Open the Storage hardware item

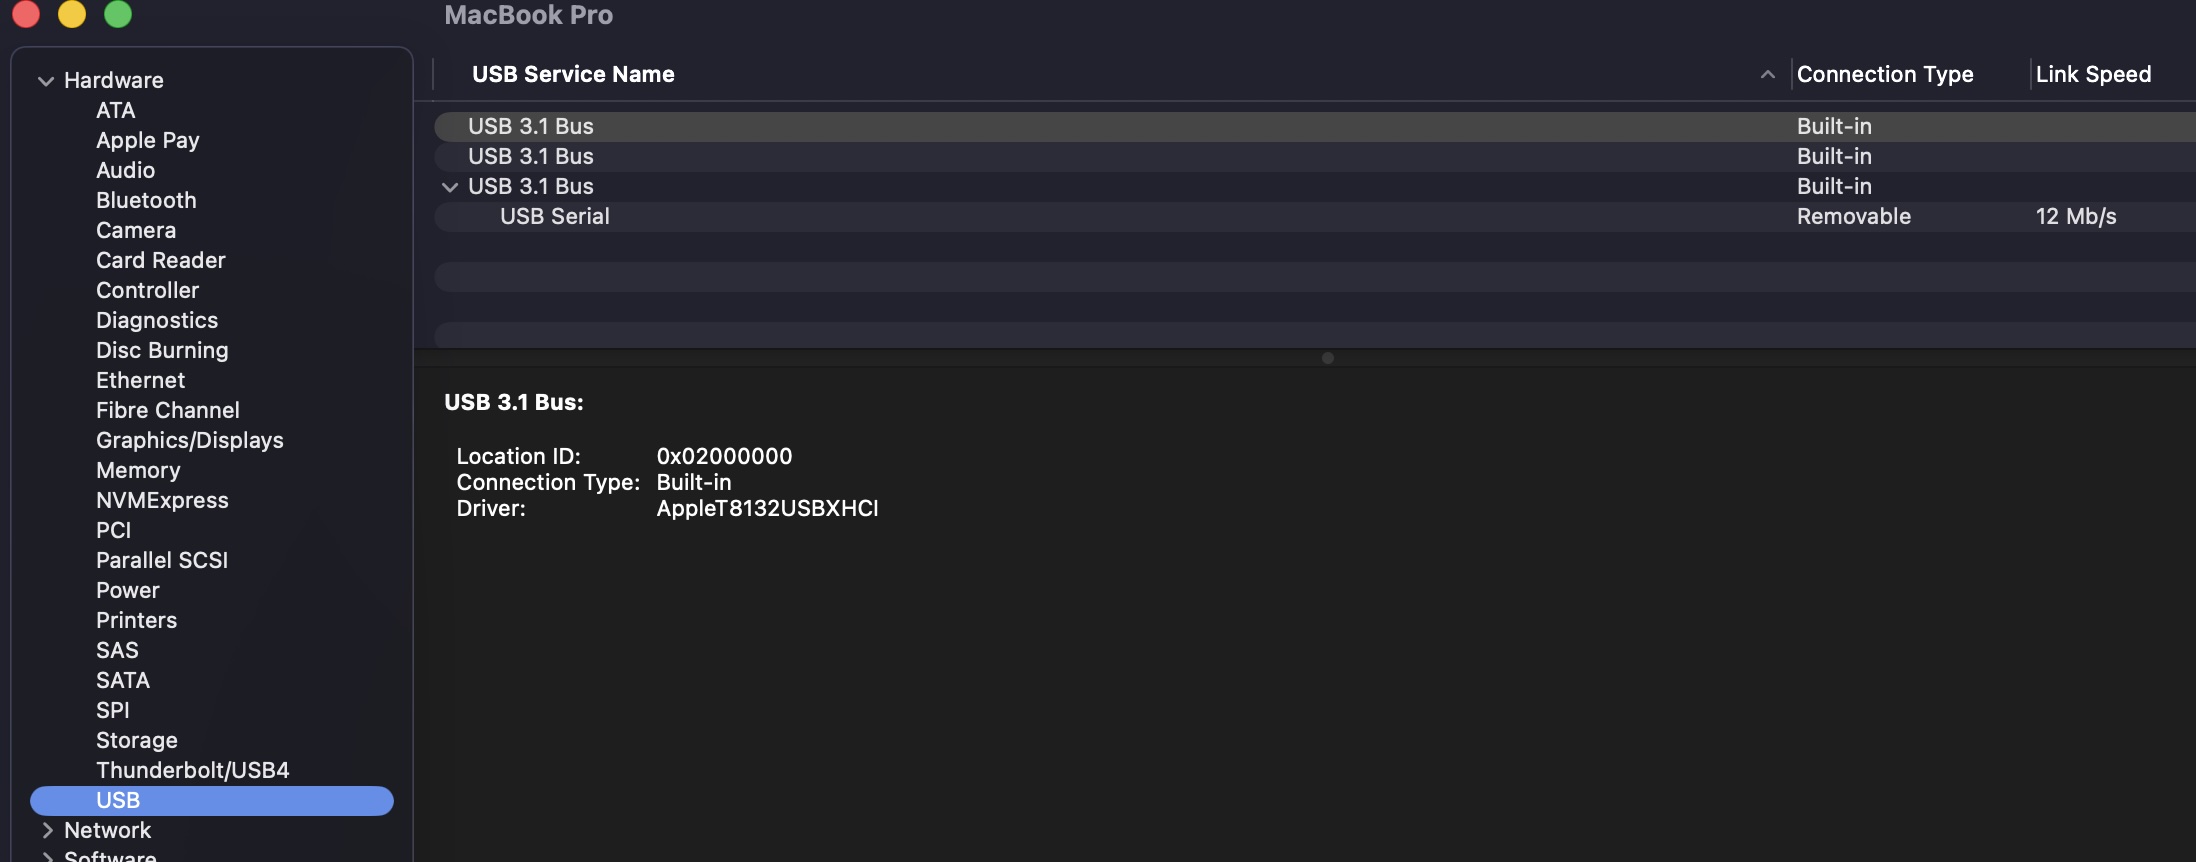click(136, 740)
